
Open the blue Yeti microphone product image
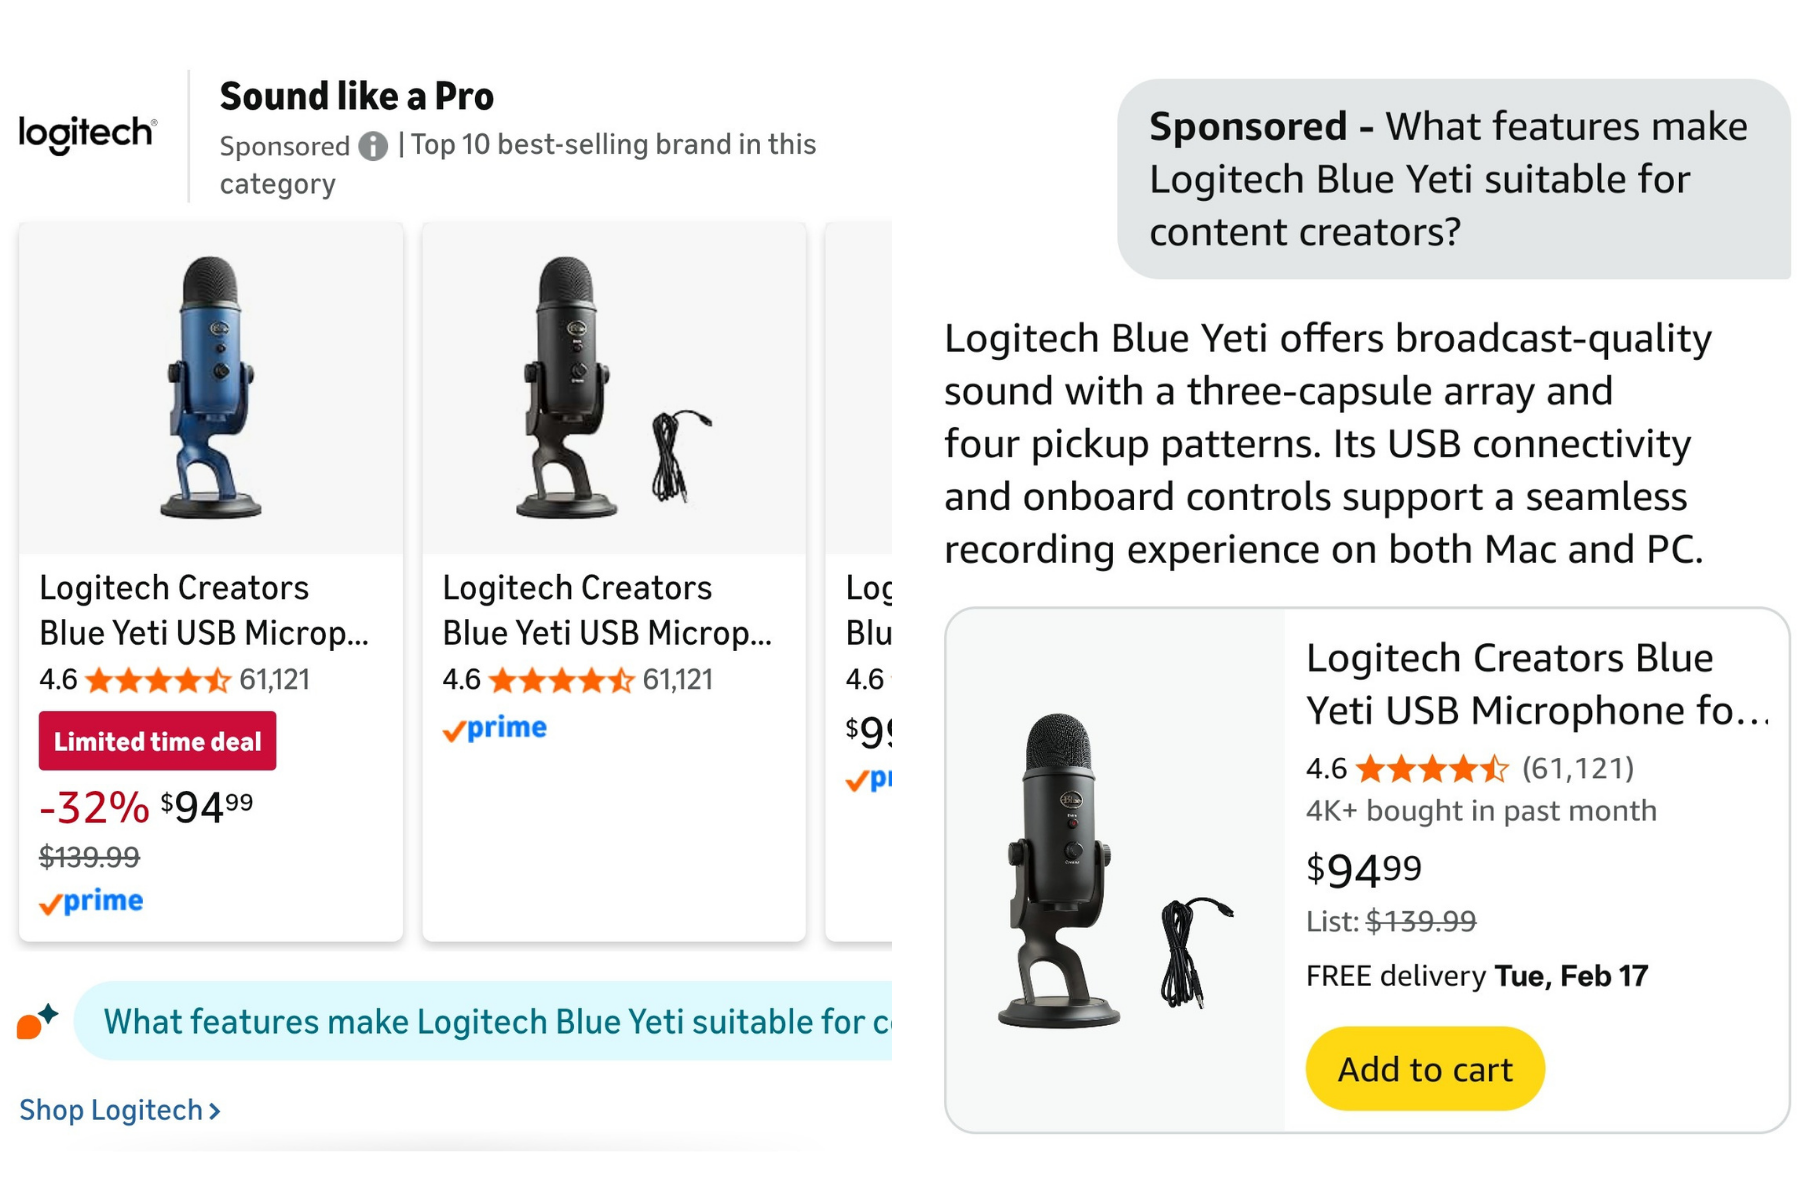tap(211, 387)
